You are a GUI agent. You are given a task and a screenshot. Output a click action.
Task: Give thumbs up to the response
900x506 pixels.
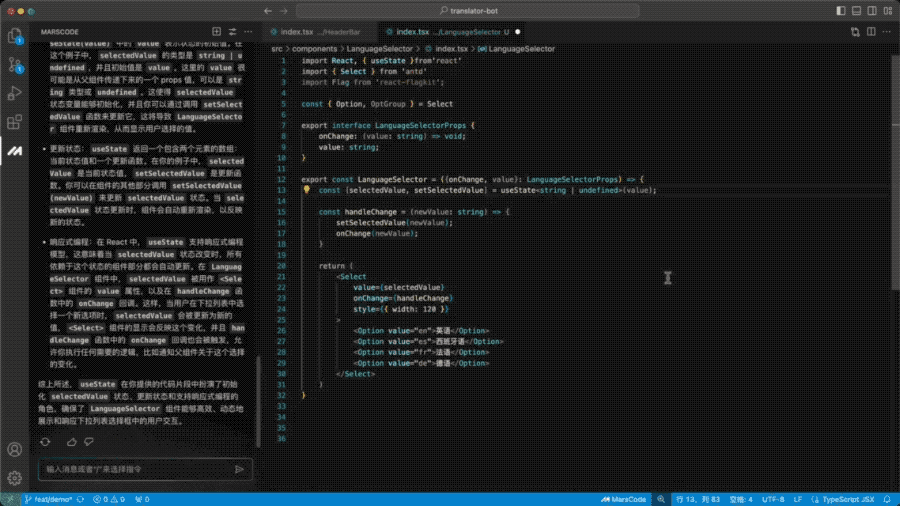[72, 442]
